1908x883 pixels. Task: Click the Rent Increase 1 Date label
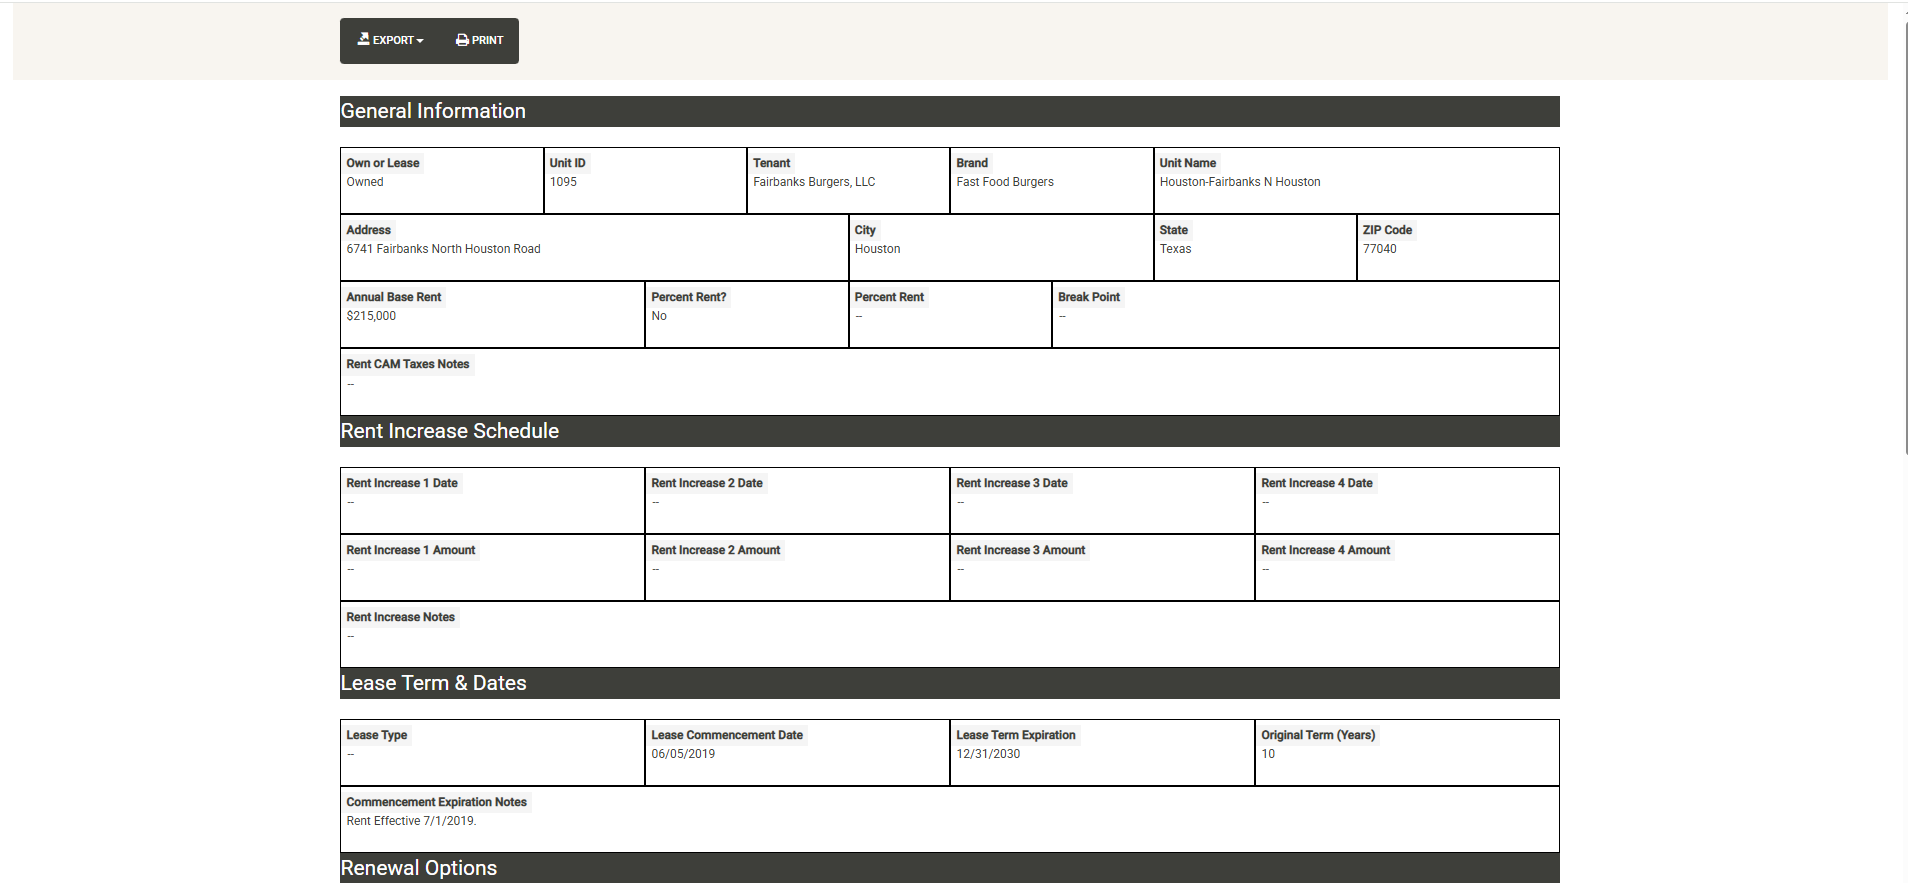(402, 483)
